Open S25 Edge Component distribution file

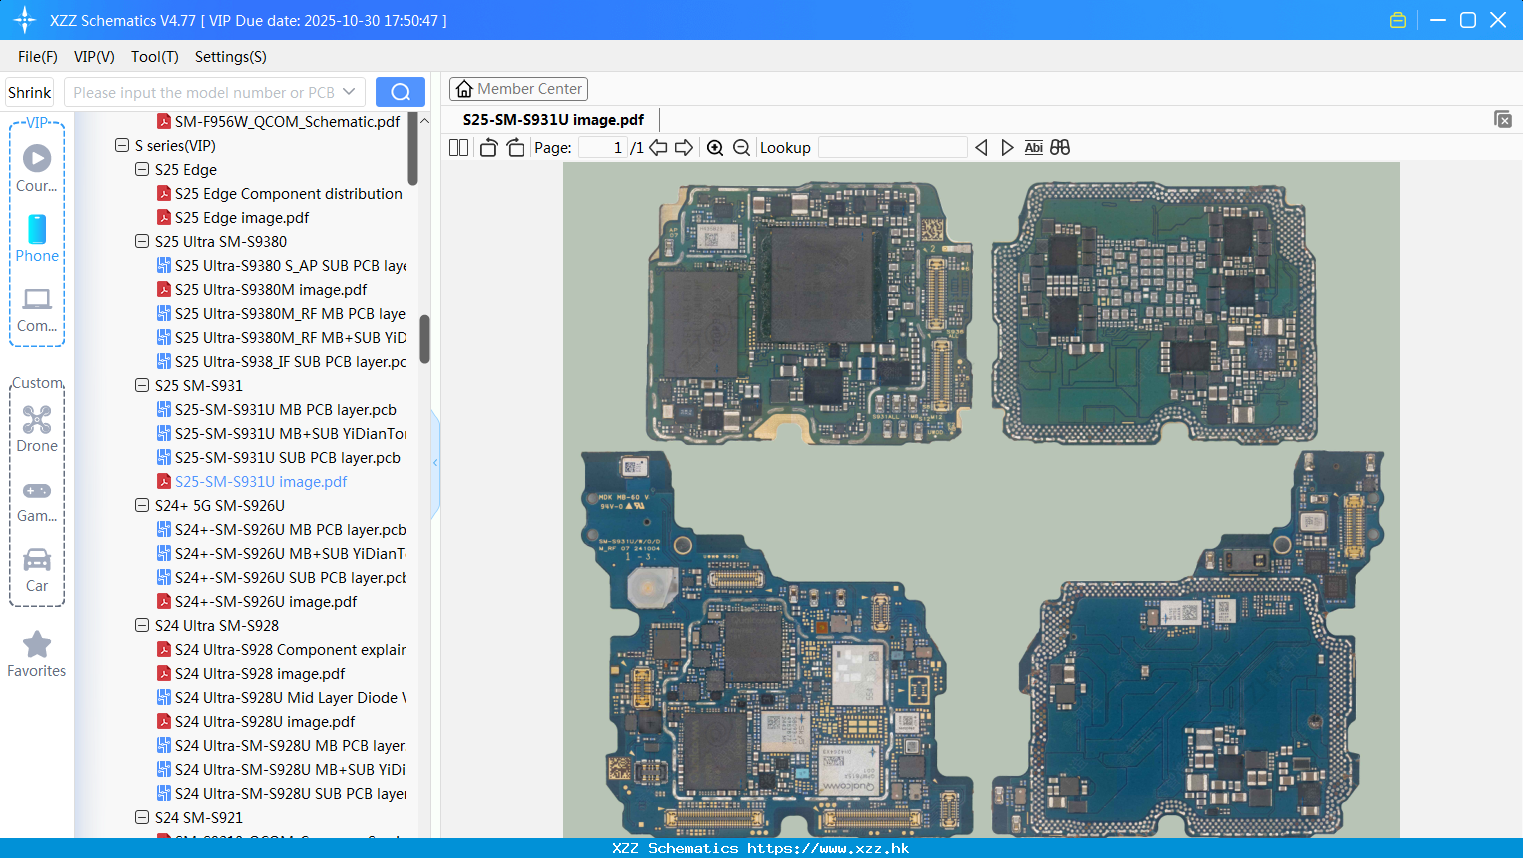coord(280,193)
